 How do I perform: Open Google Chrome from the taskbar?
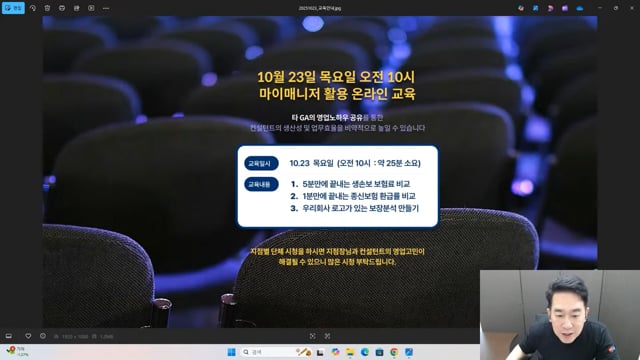394,352
